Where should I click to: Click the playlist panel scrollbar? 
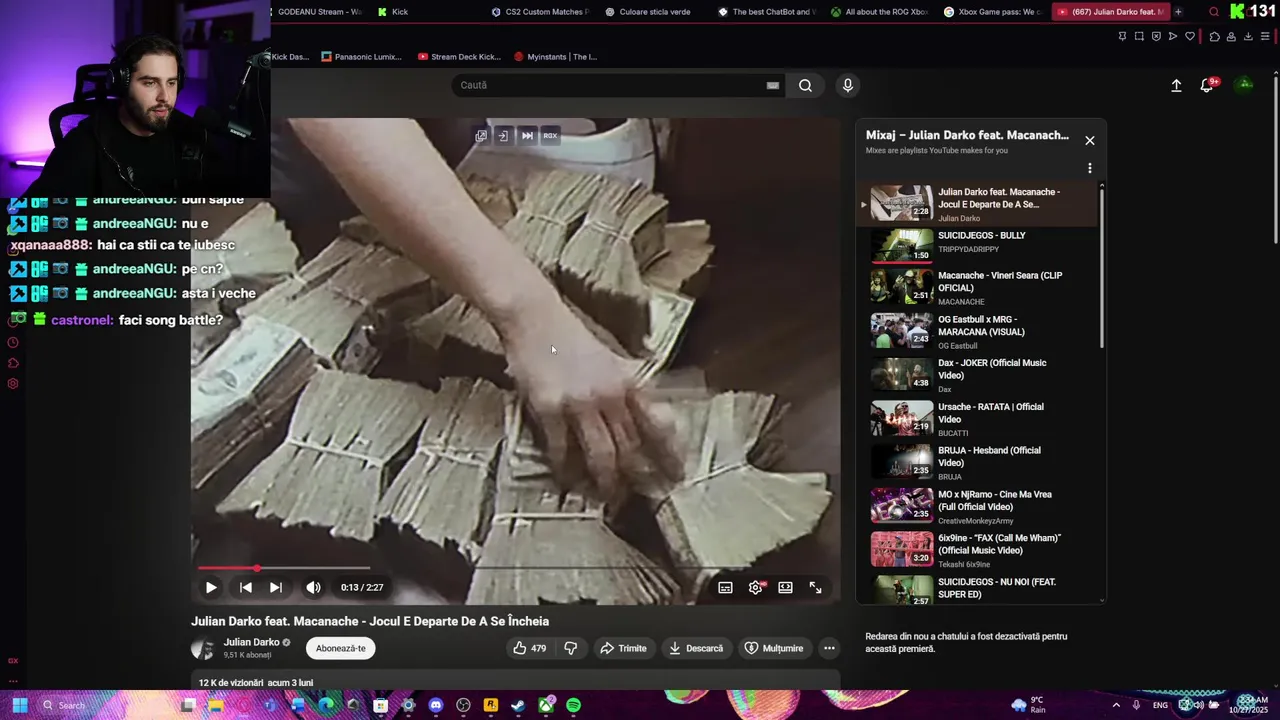pos(1102,268)
